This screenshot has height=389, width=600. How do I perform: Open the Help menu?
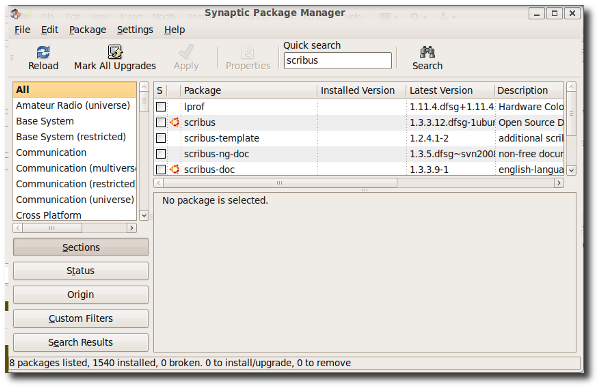(x=174, y=29)
